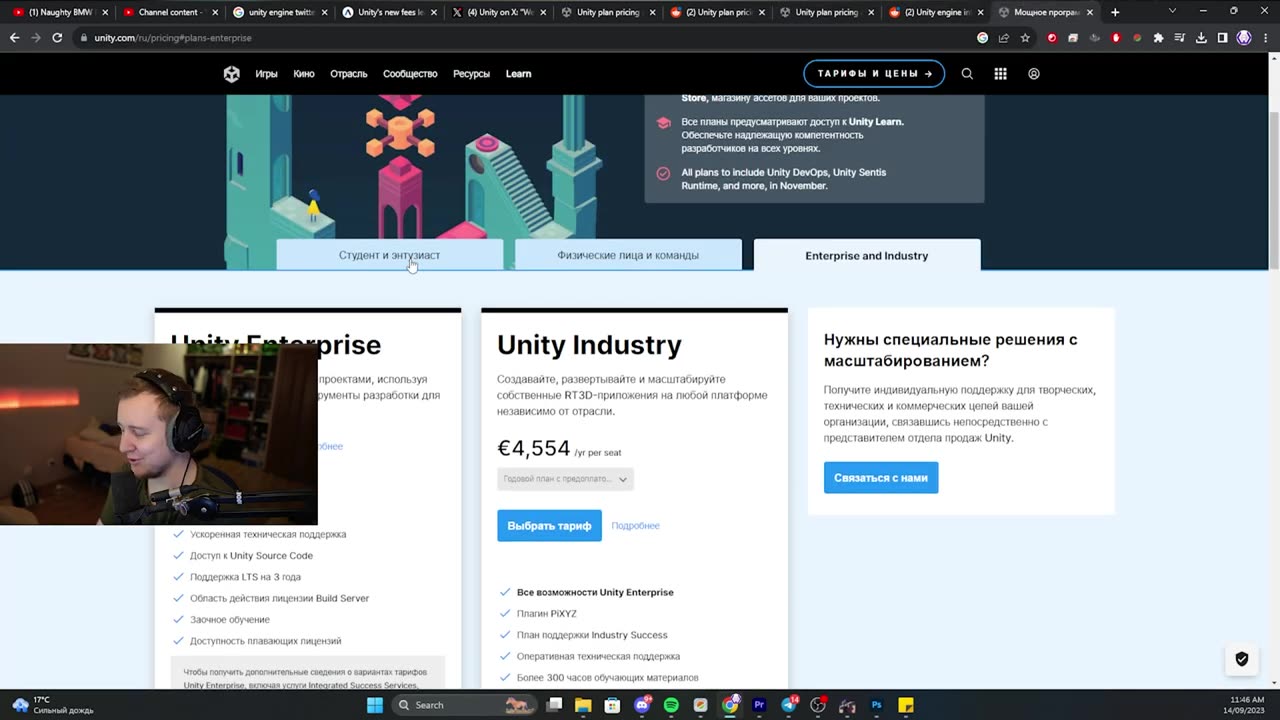Bookmark this page with star icon
Viewport: 1280px width, 720px height.
pyautogui.click(x=1025, y=38)
